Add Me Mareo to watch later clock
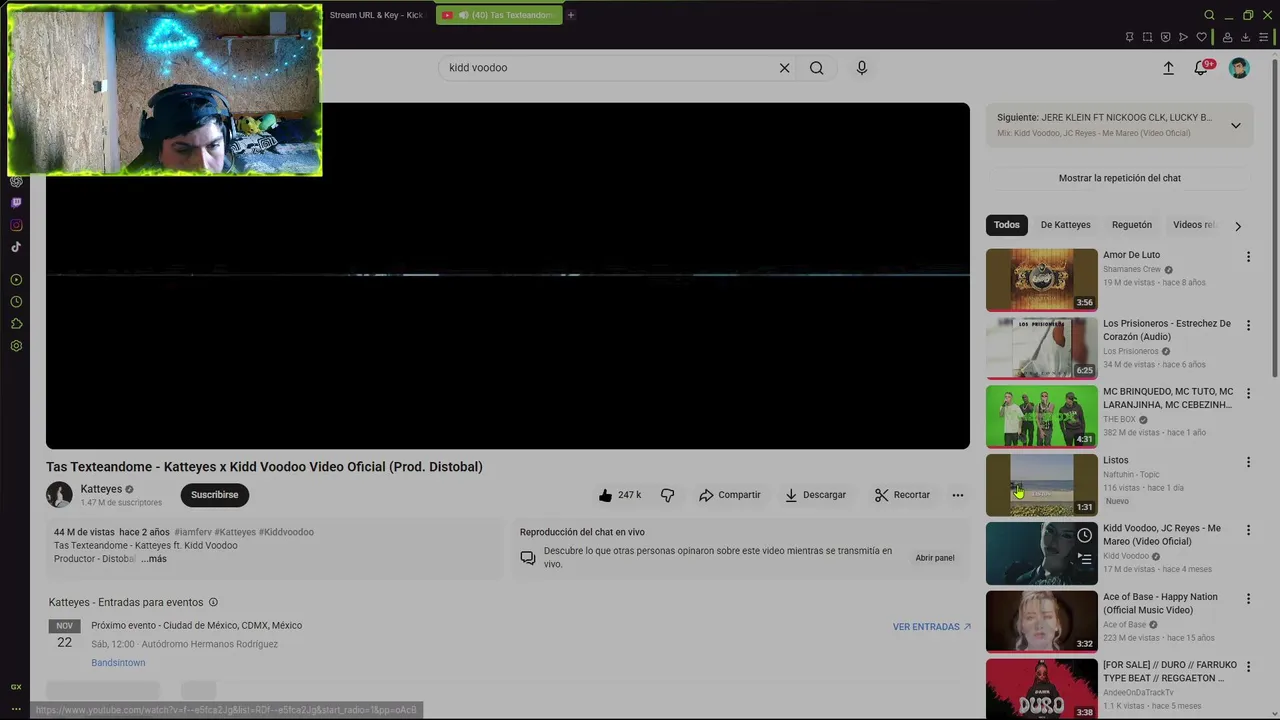This screenshot has height=720, width=1280. pyautogui.click(x=1084, y=535)
